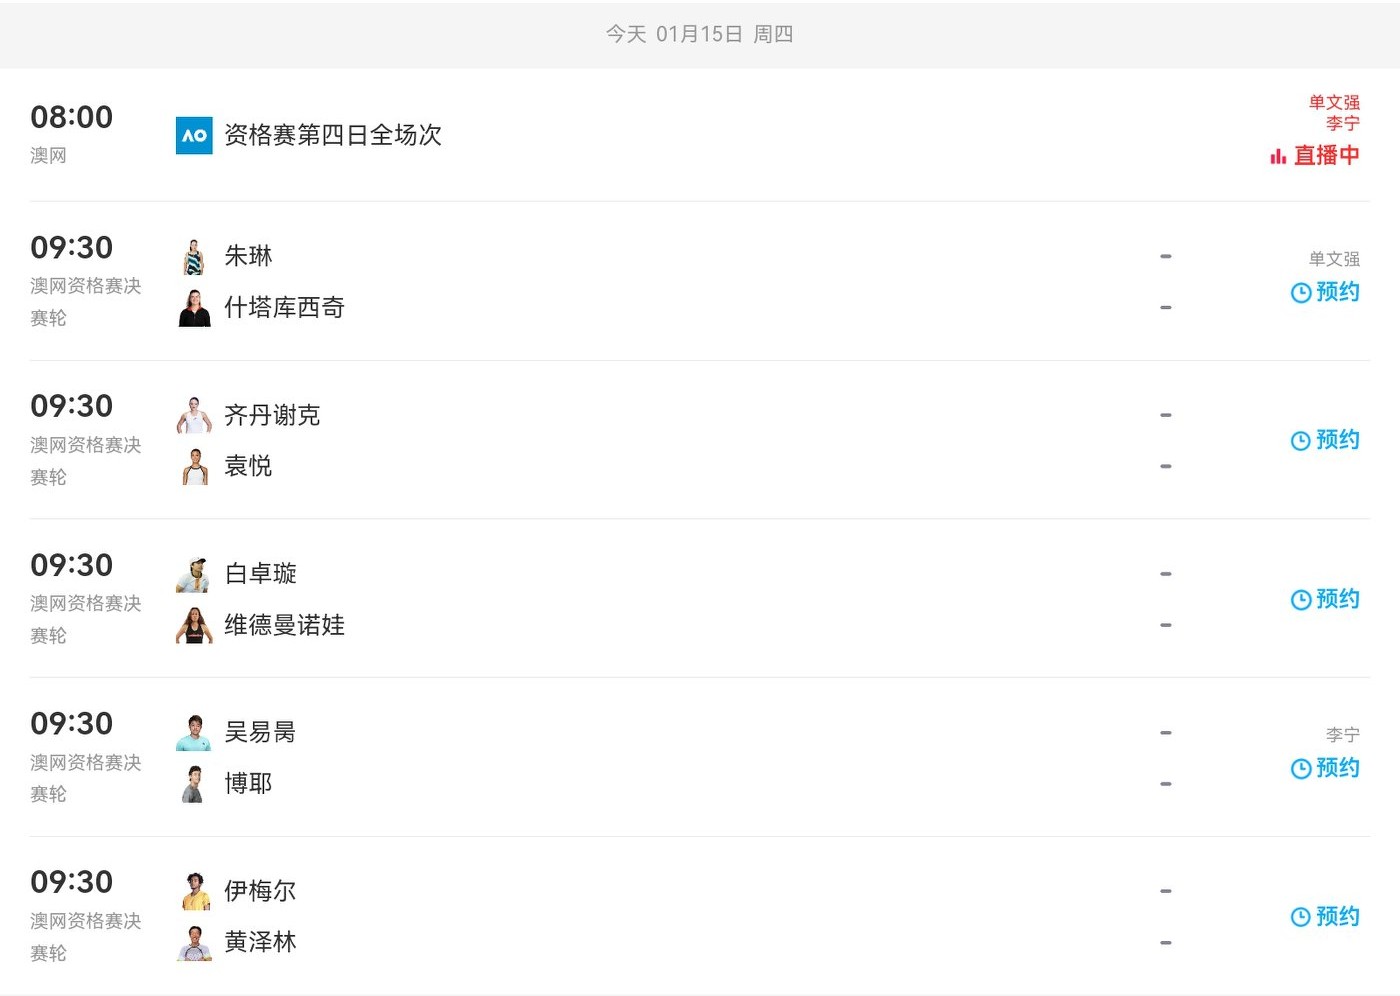Click 吴易昺's player avatar
The height and width of the screenshot is (996, 1400).
click(x=195, y=733)
